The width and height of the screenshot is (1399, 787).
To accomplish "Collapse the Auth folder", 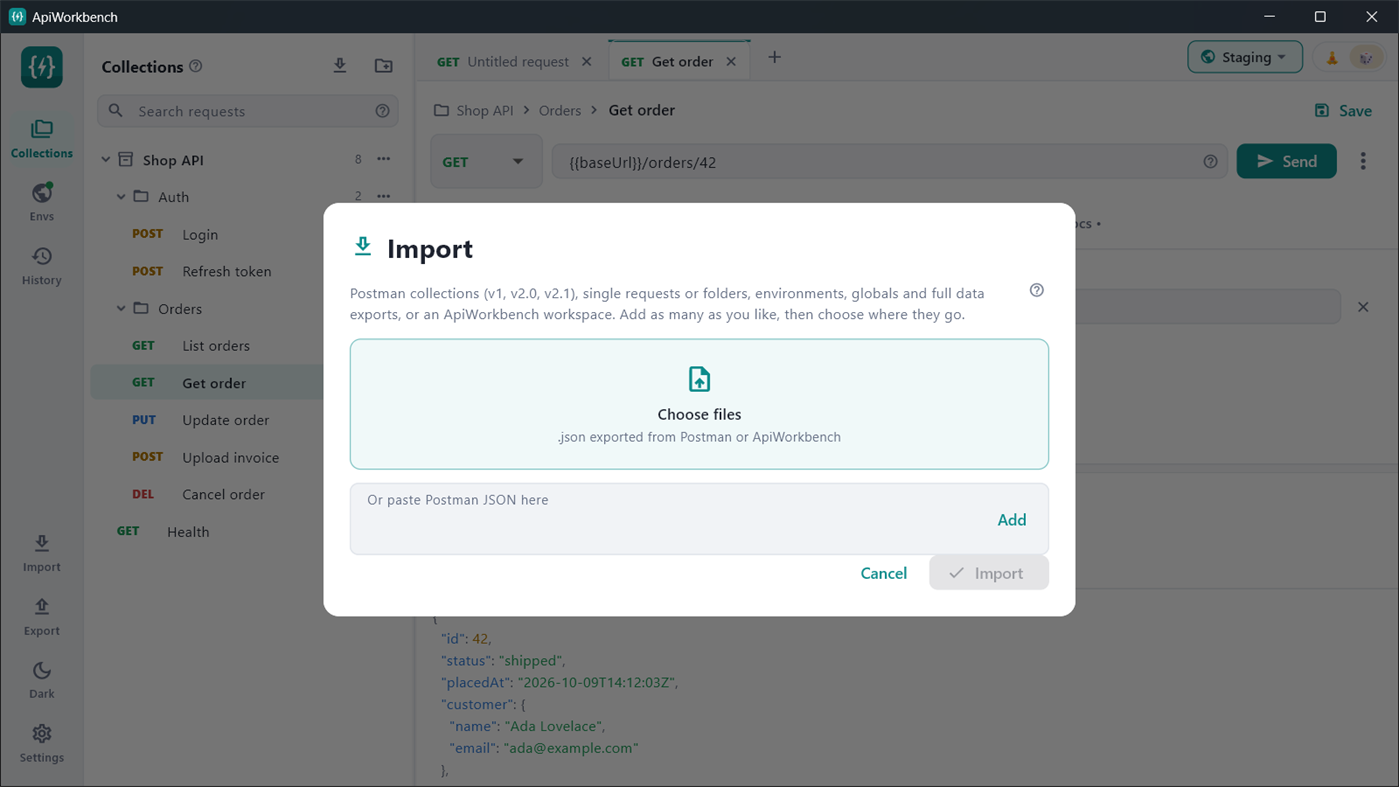I will click(x=121, y=197).
